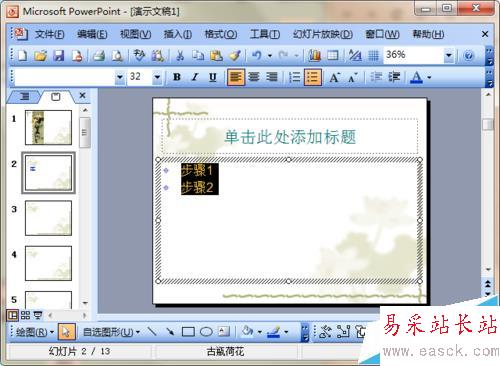This screenshot has height=366, width=500.
Task: Copy selection with the Copy icon
Action: pyautogui.click(x=198, y=55)
